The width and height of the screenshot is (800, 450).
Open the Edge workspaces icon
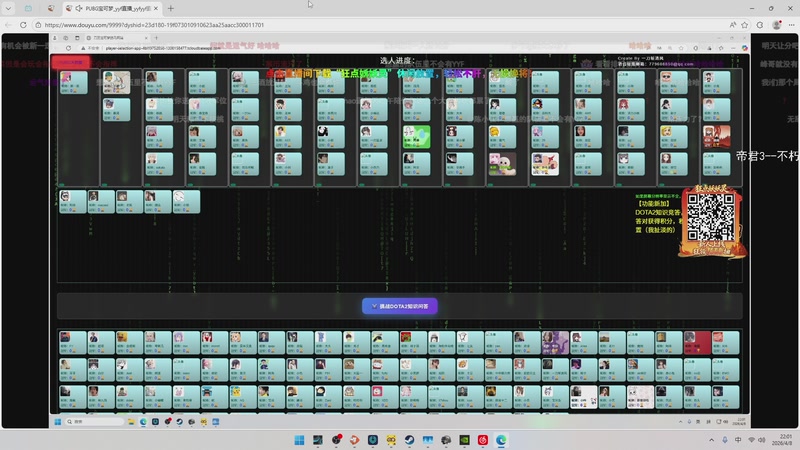click(28, 9)
